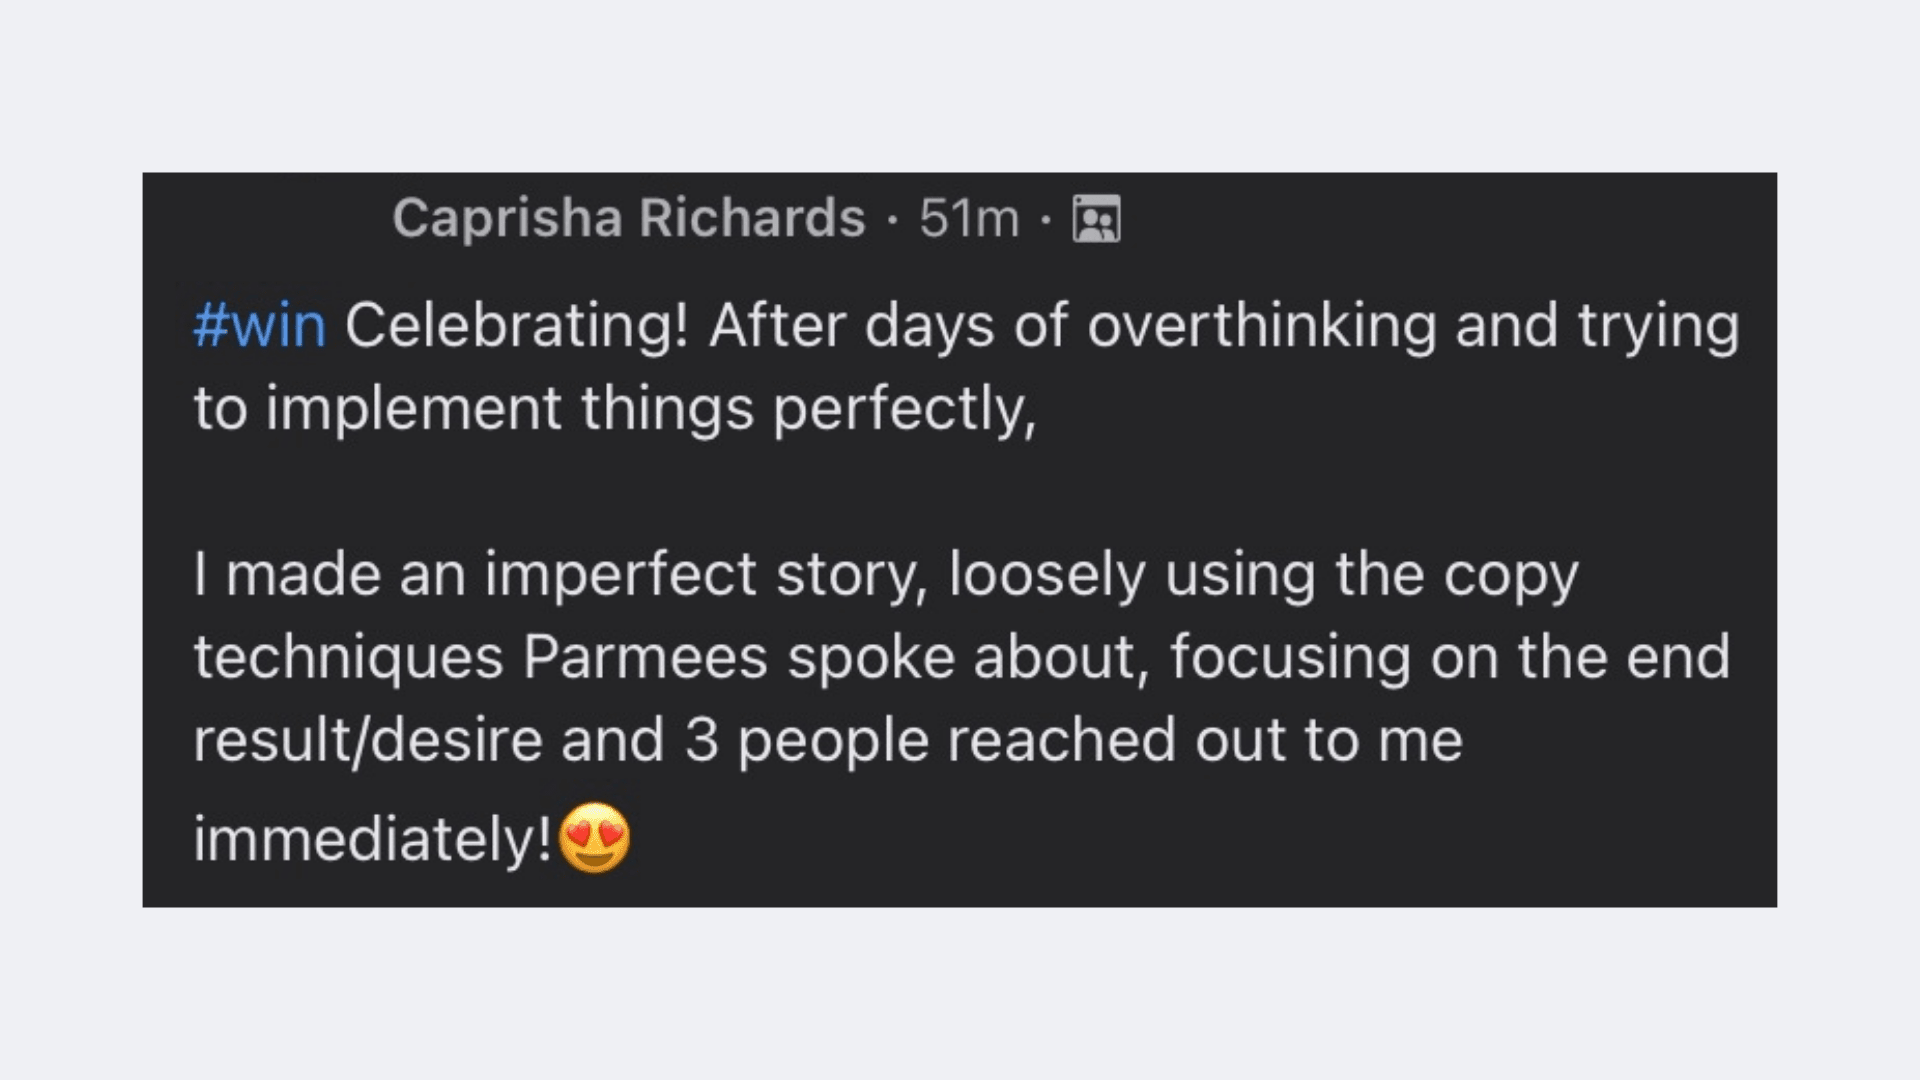Click the surname "Richards" in the header
This screenshot has height=1080, width=1920.
[x=752, y=218]
